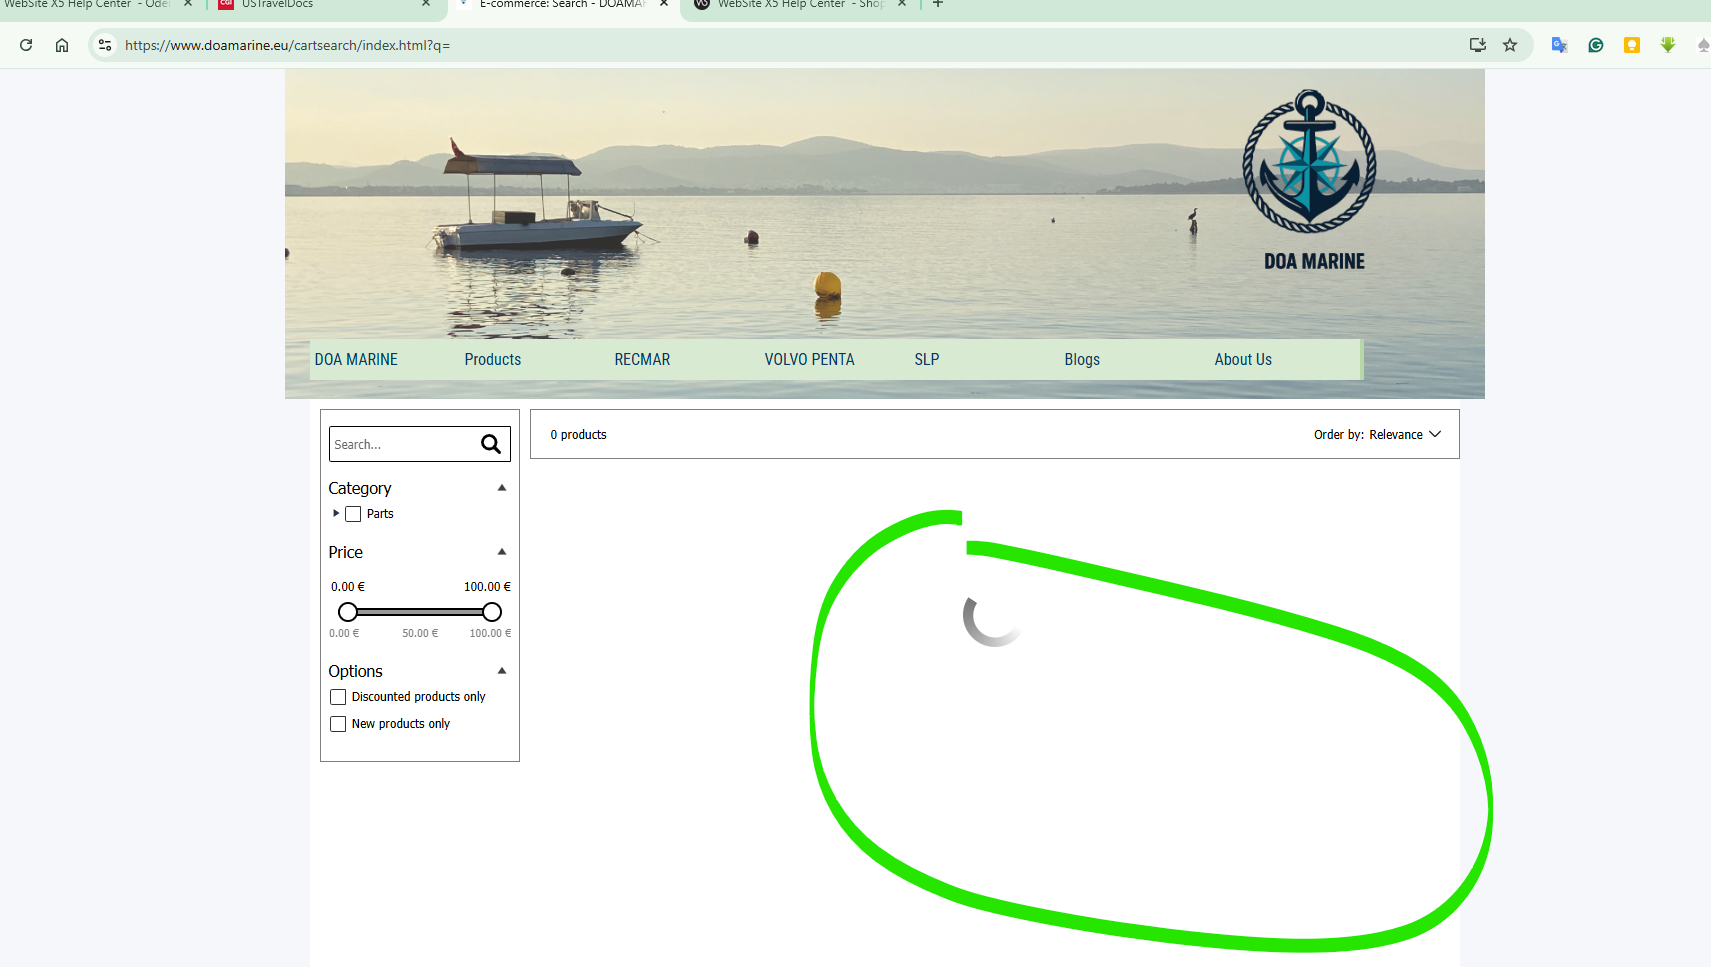The width and height of the screenshot is (1711, 967).
Task: Open the Google Translate extension icon
Action: click(1559, 45)
